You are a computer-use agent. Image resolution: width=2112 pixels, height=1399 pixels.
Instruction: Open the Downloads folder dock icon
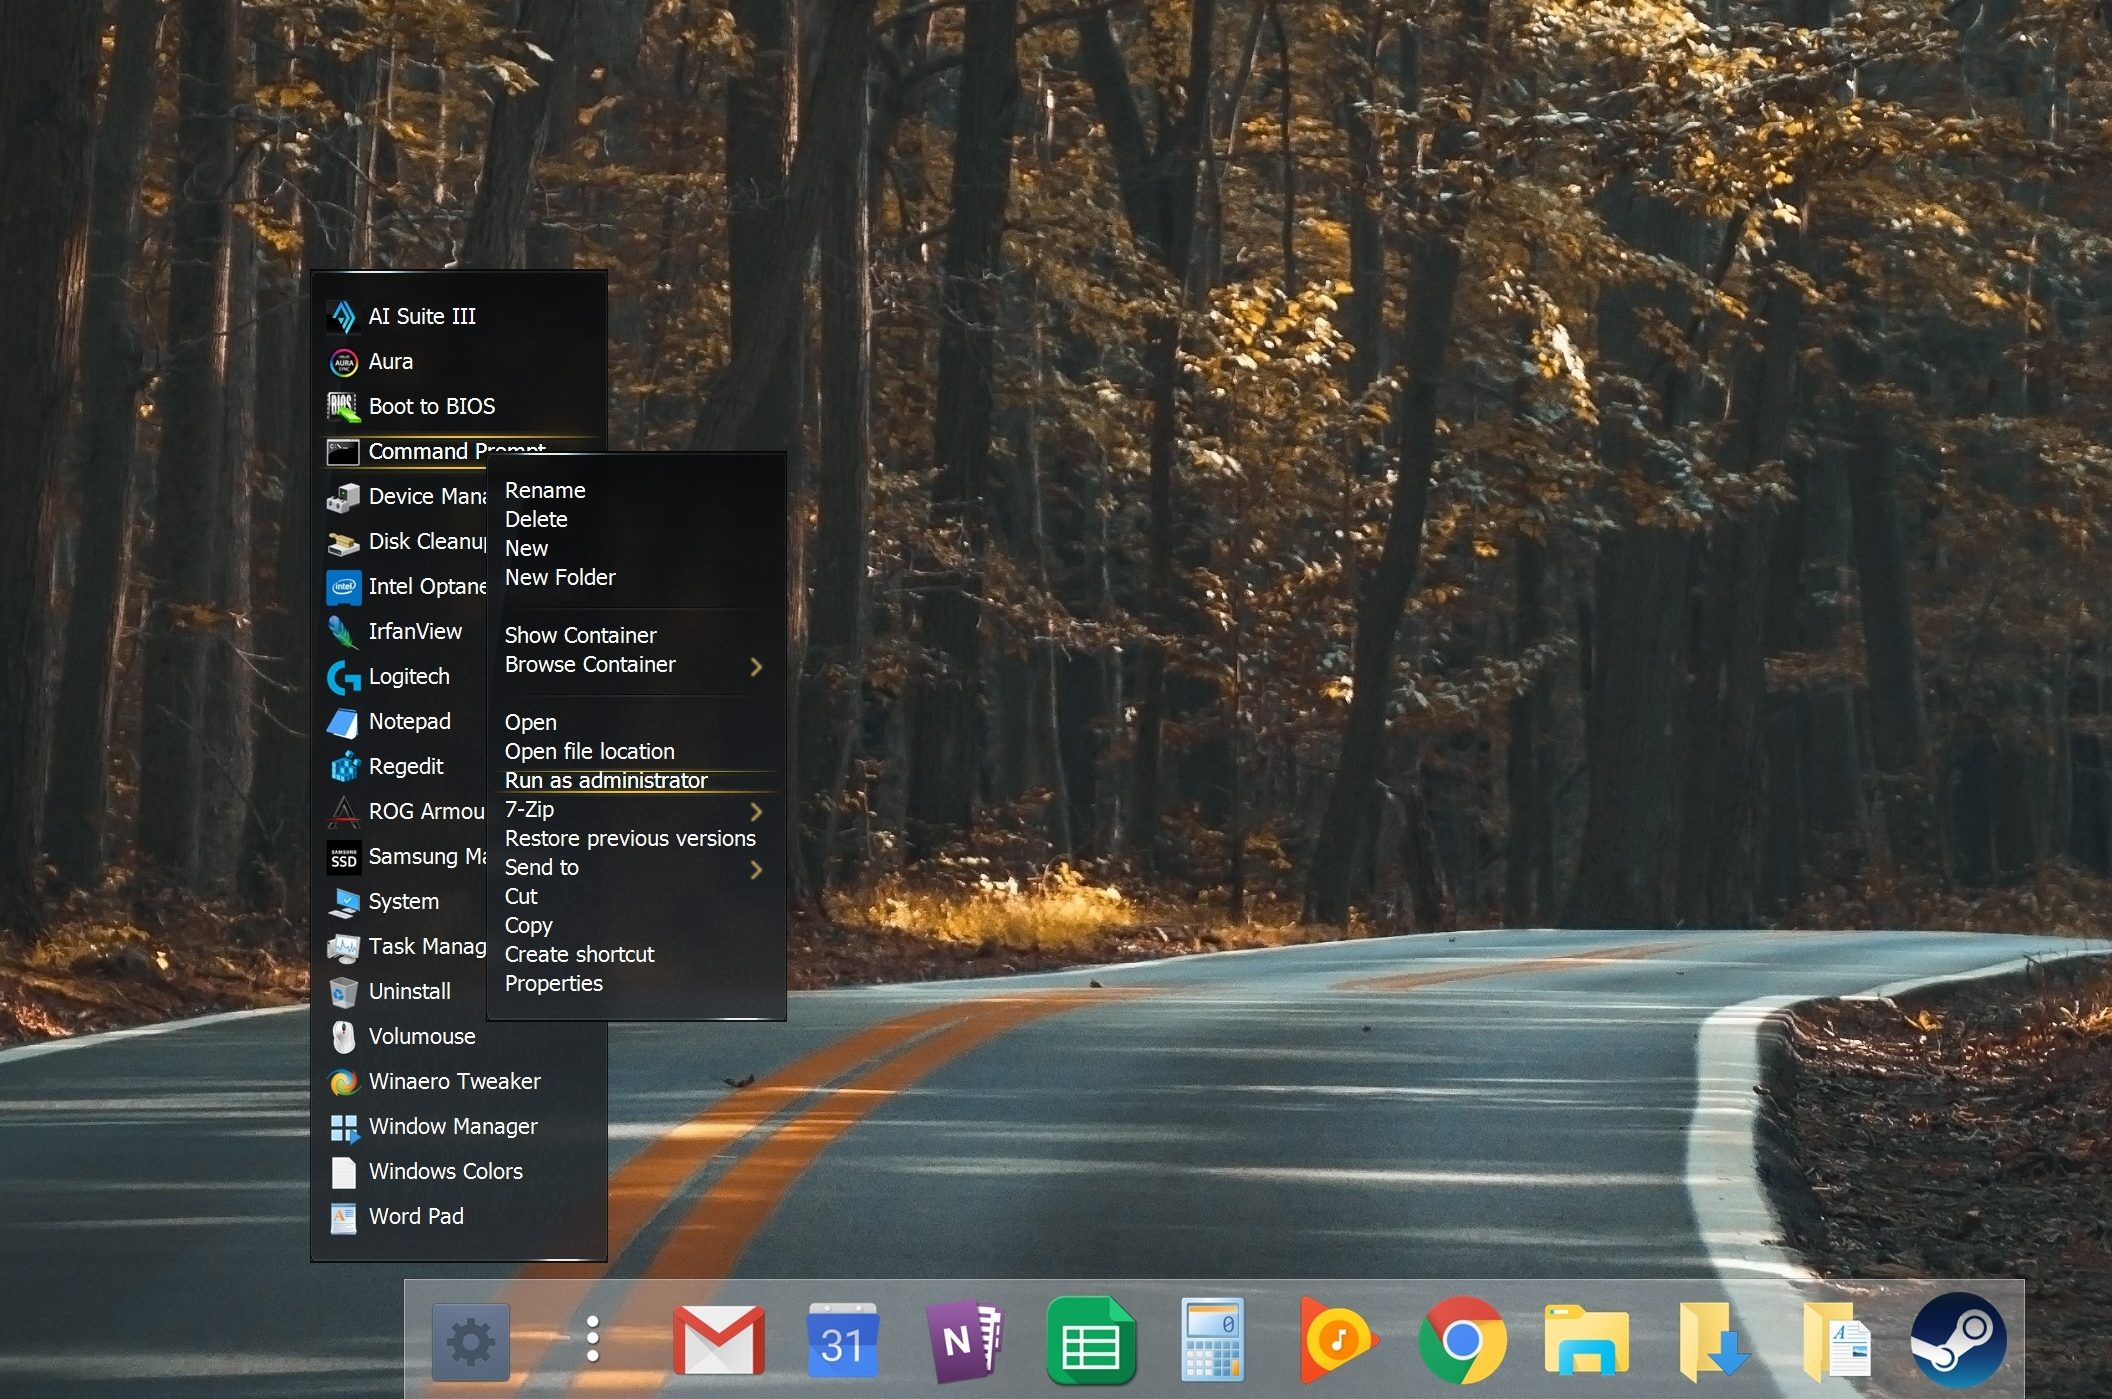click(1712, 1340)
